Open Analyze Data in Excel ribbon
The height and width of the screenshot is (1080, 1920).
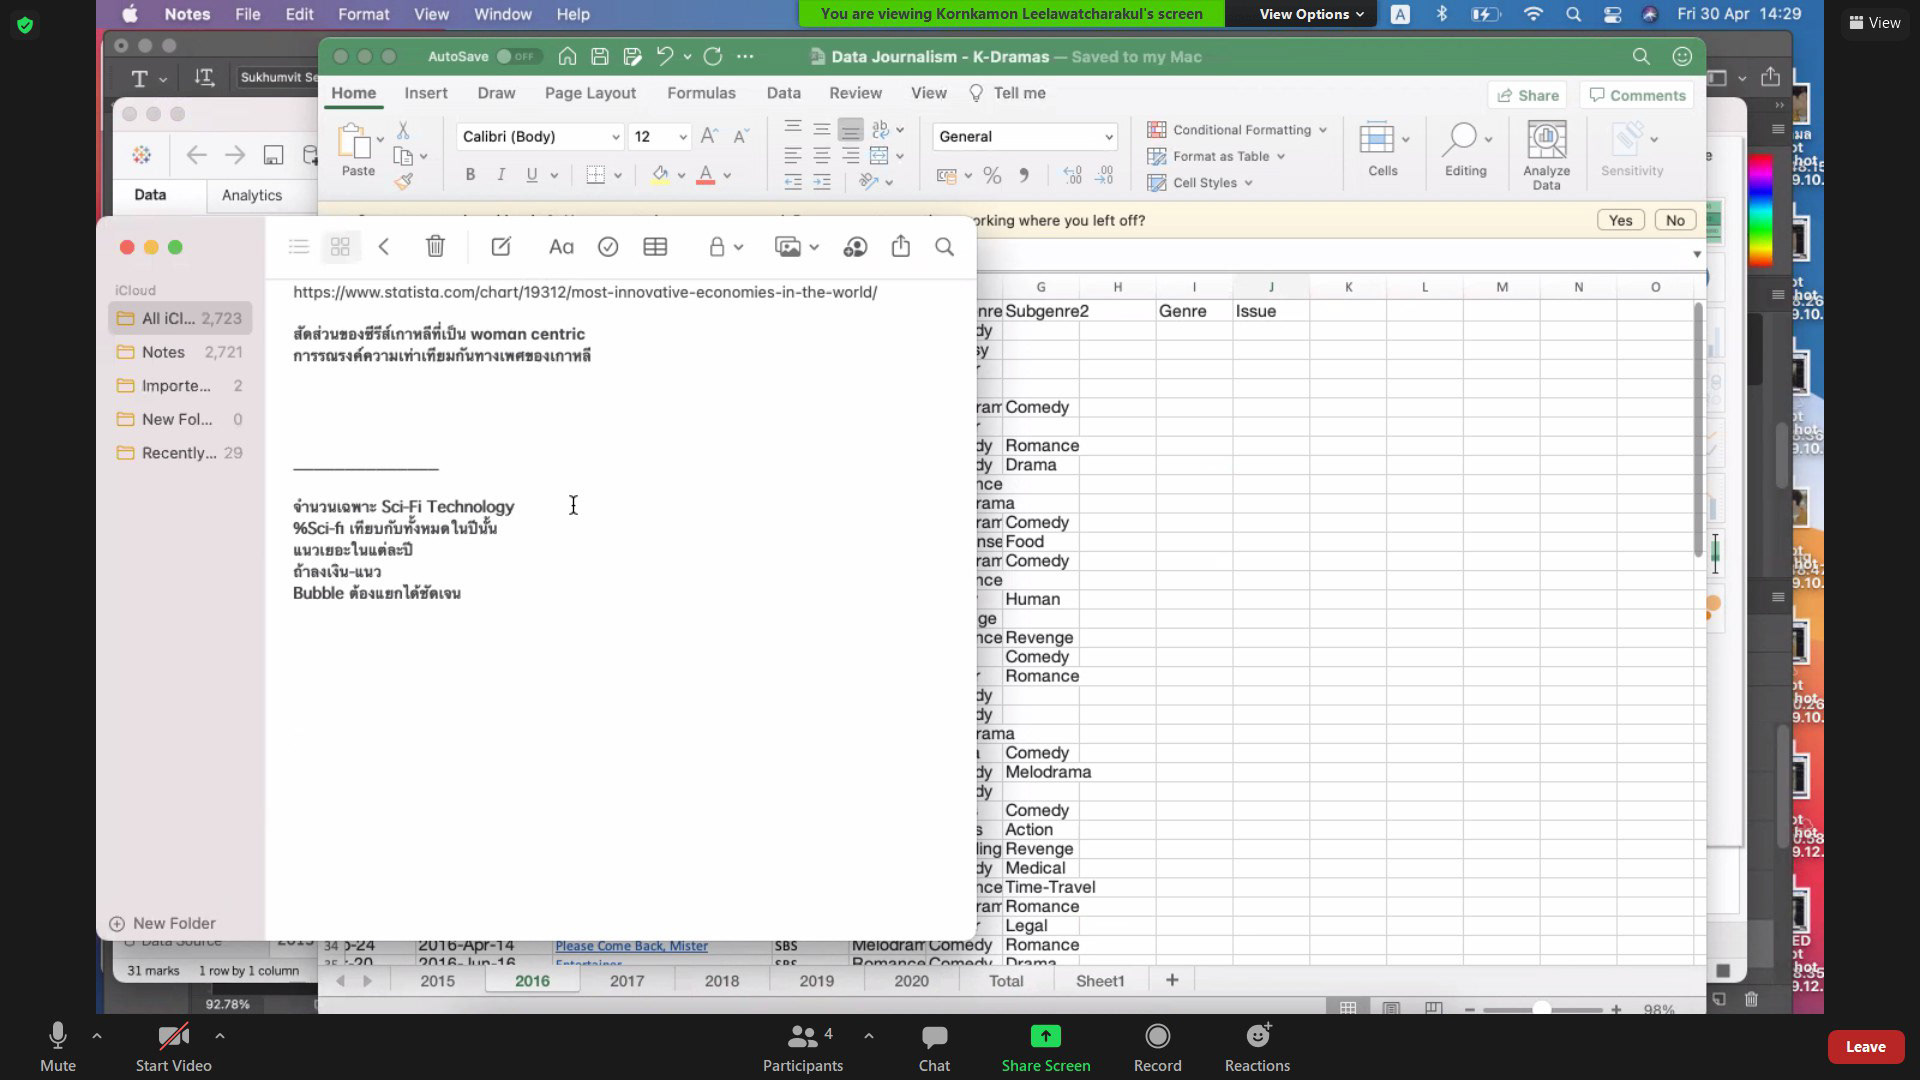(x=1546, y=155)
